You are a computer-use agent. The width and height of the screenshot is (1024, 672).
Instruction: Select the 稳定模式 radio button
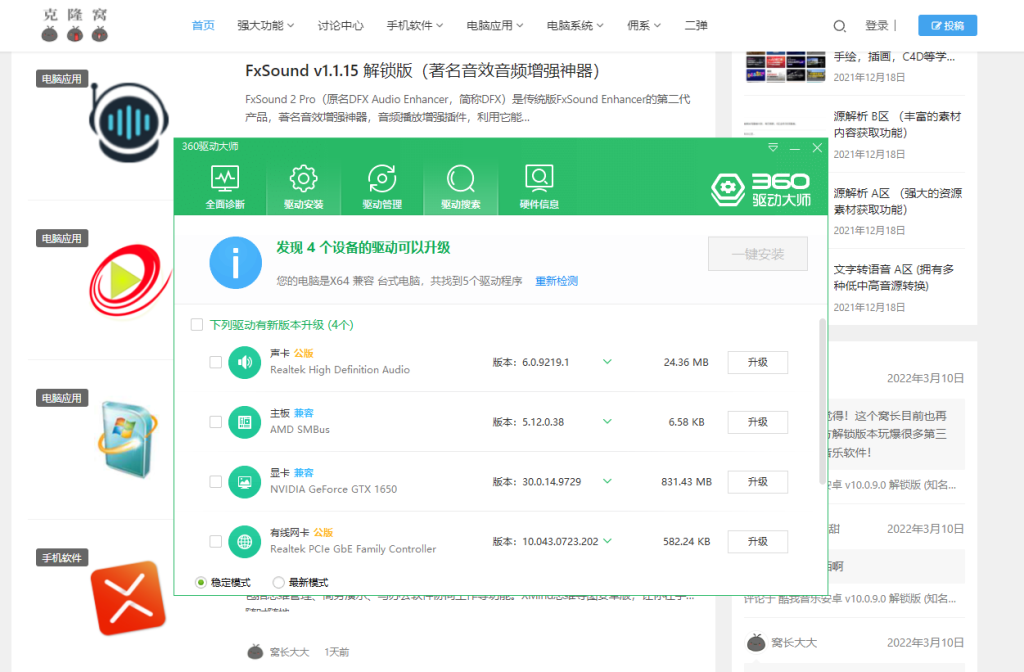[201, 582]
